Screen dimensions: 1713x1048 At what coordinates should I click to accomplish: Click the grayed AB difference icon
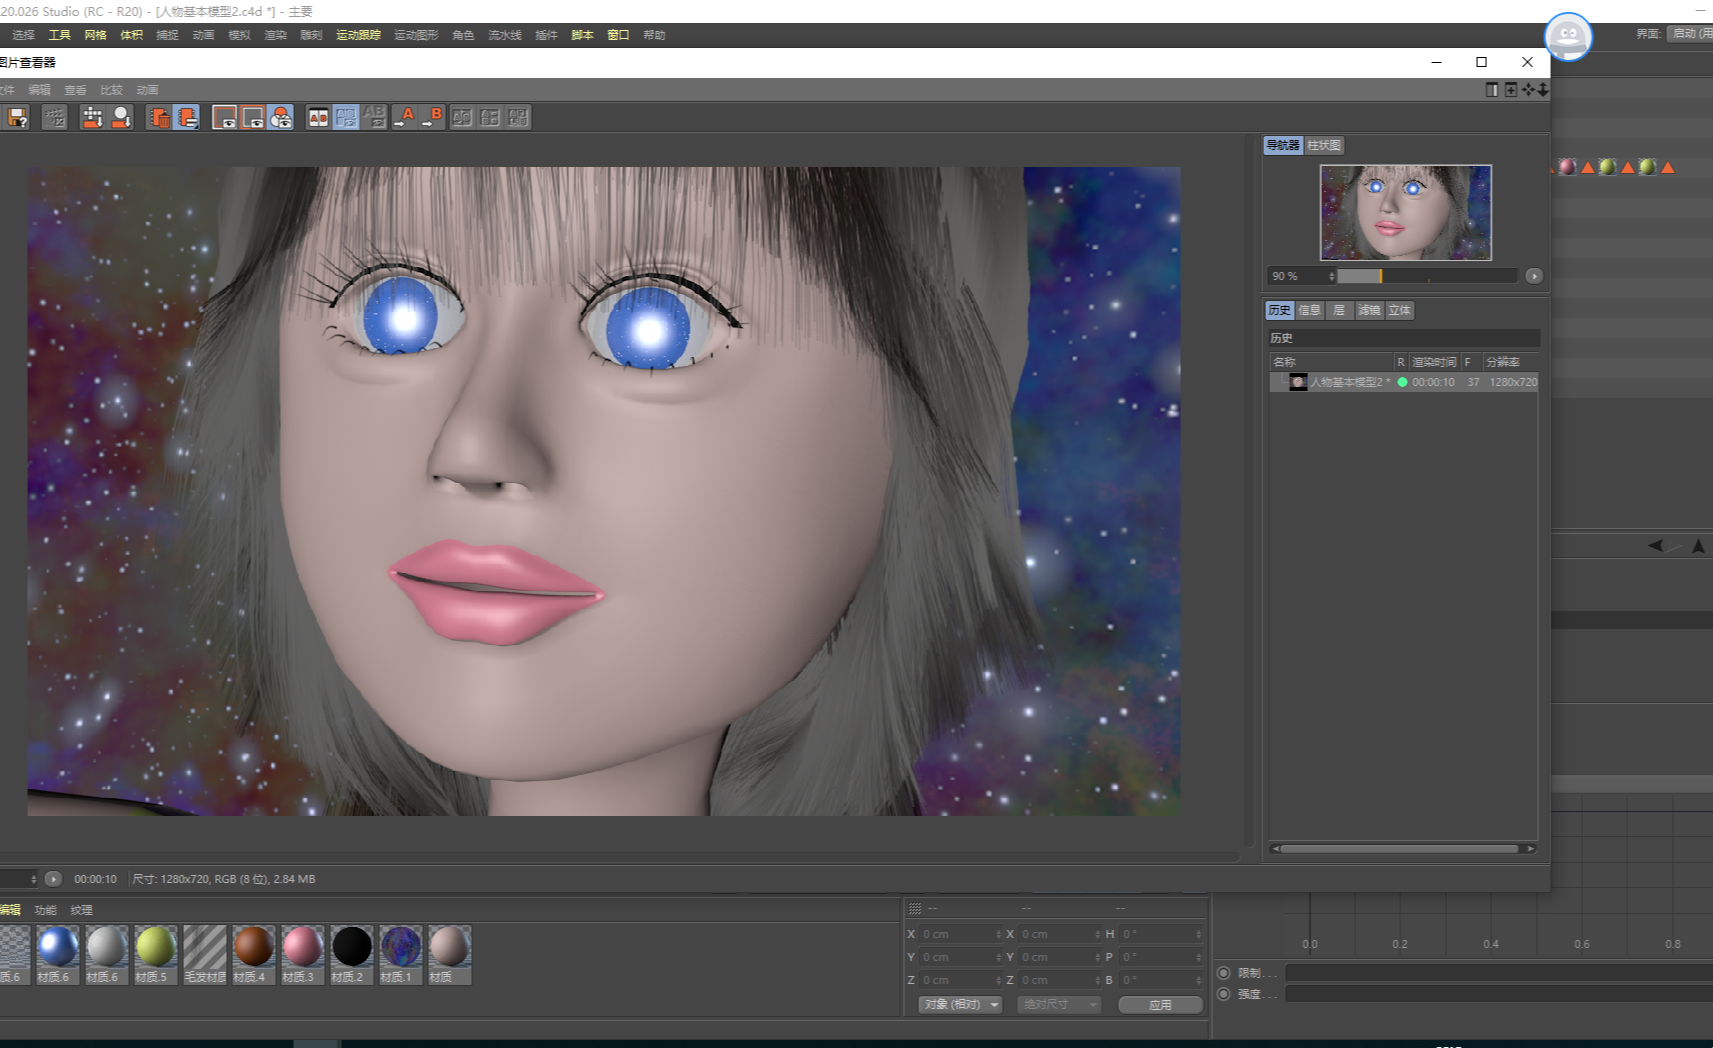click(x=374, y=118)
